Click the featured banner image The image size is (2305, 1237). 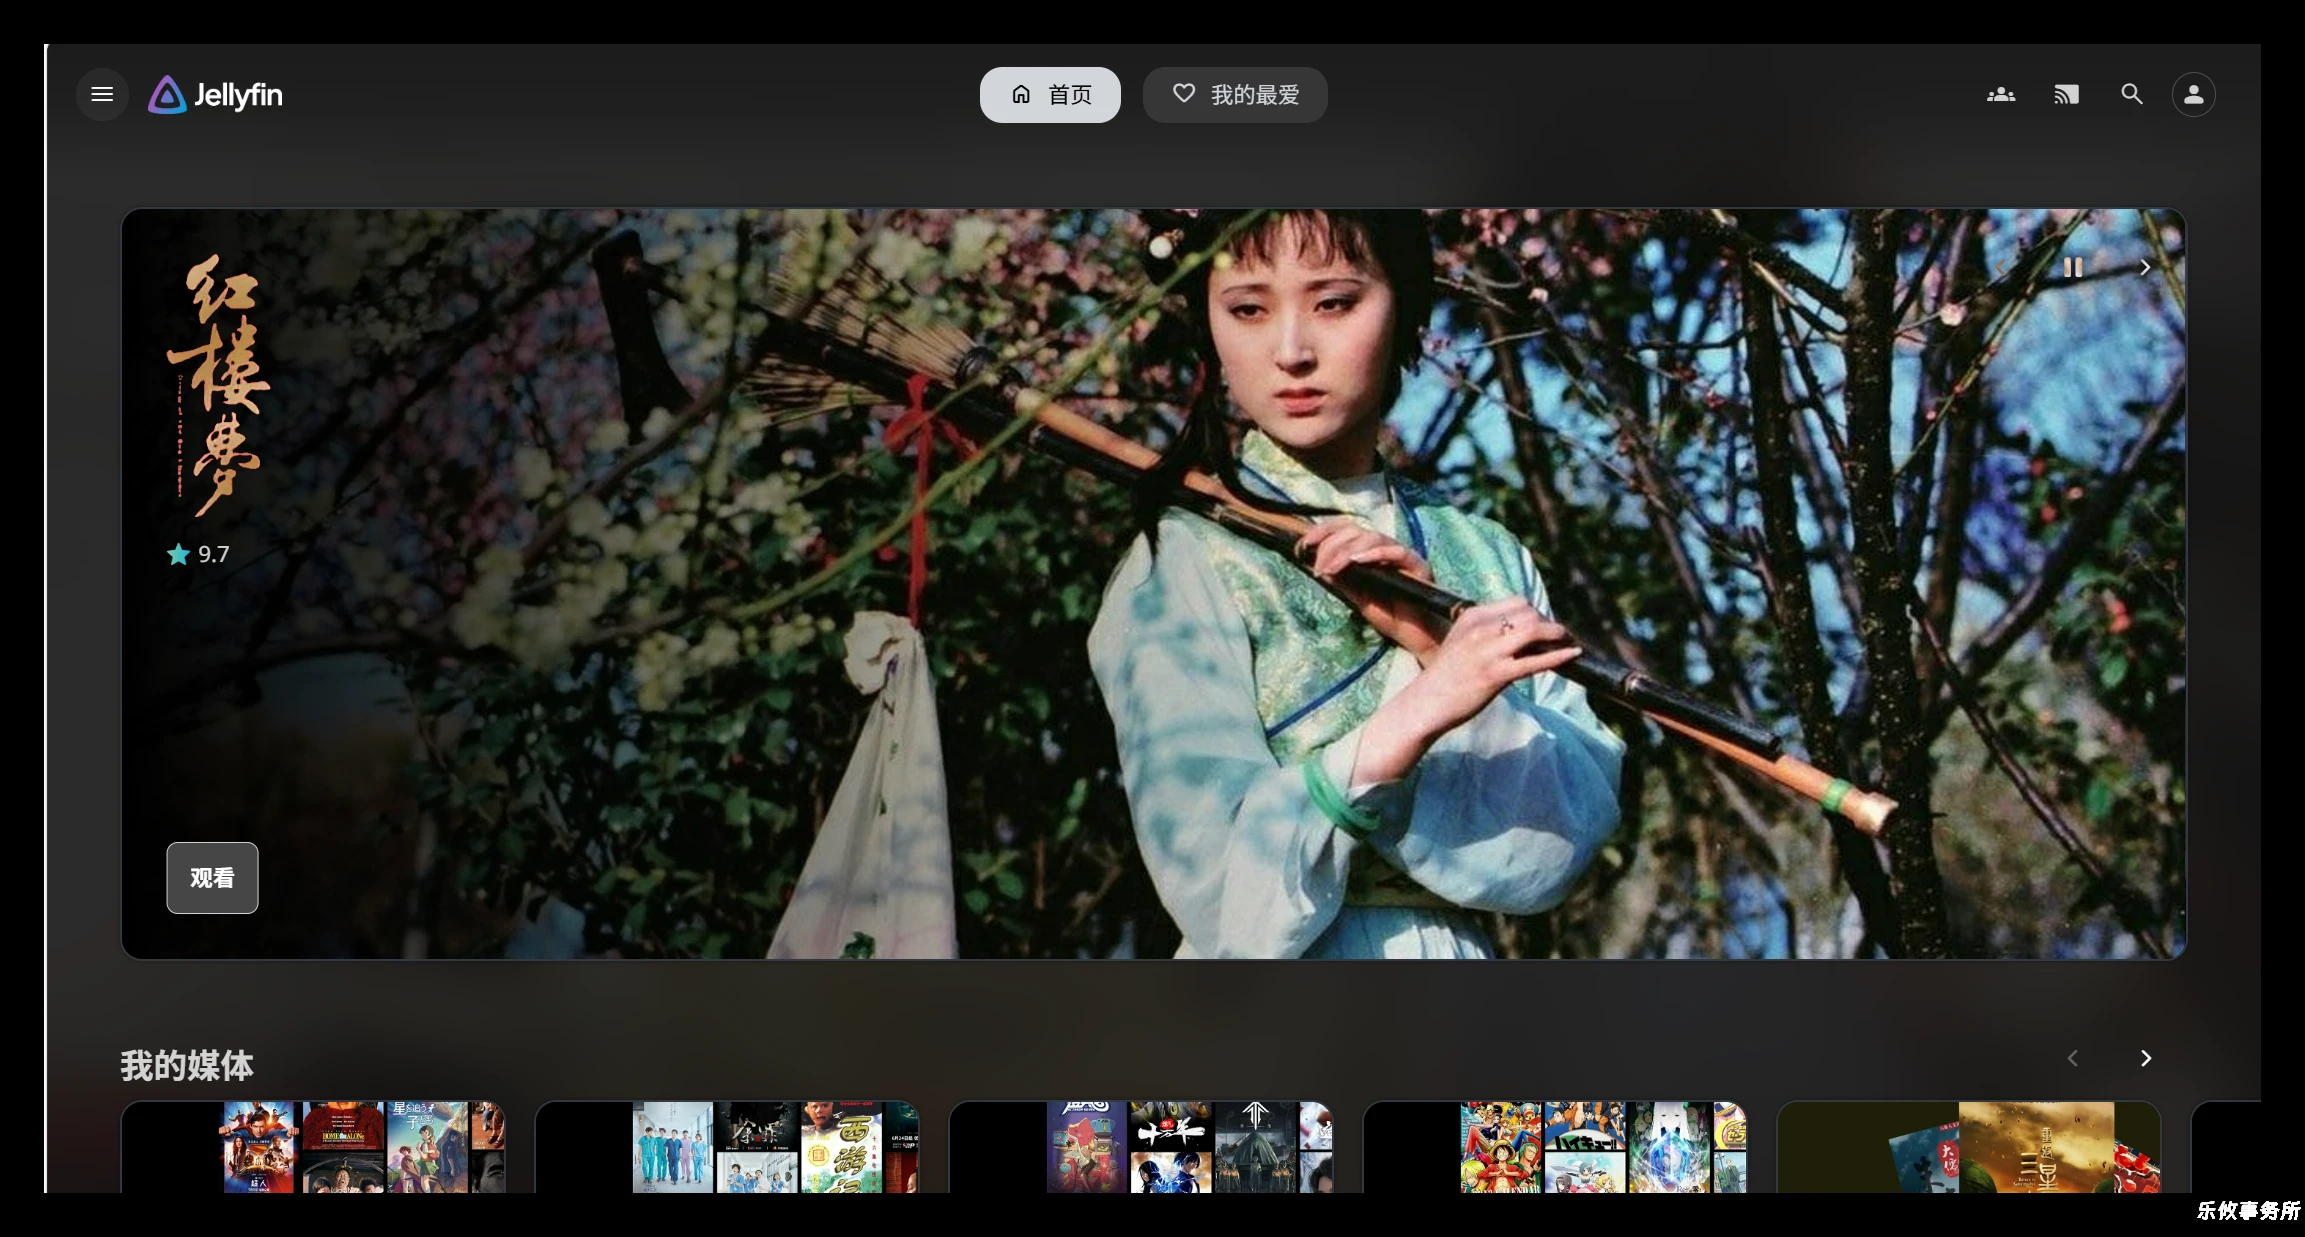point(1154,584)
